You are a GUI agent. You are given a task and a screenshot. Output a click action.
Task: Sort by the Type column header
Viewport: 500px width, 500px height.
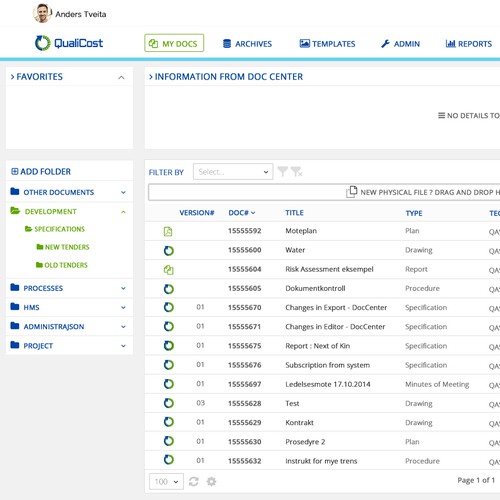(x=414, y=213)
